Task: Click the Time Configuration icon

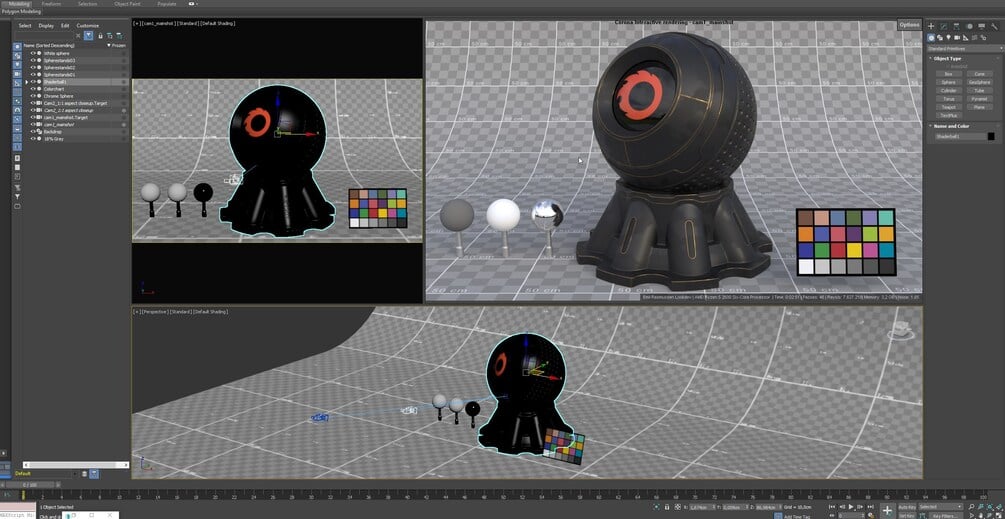Action: [871, 515]
